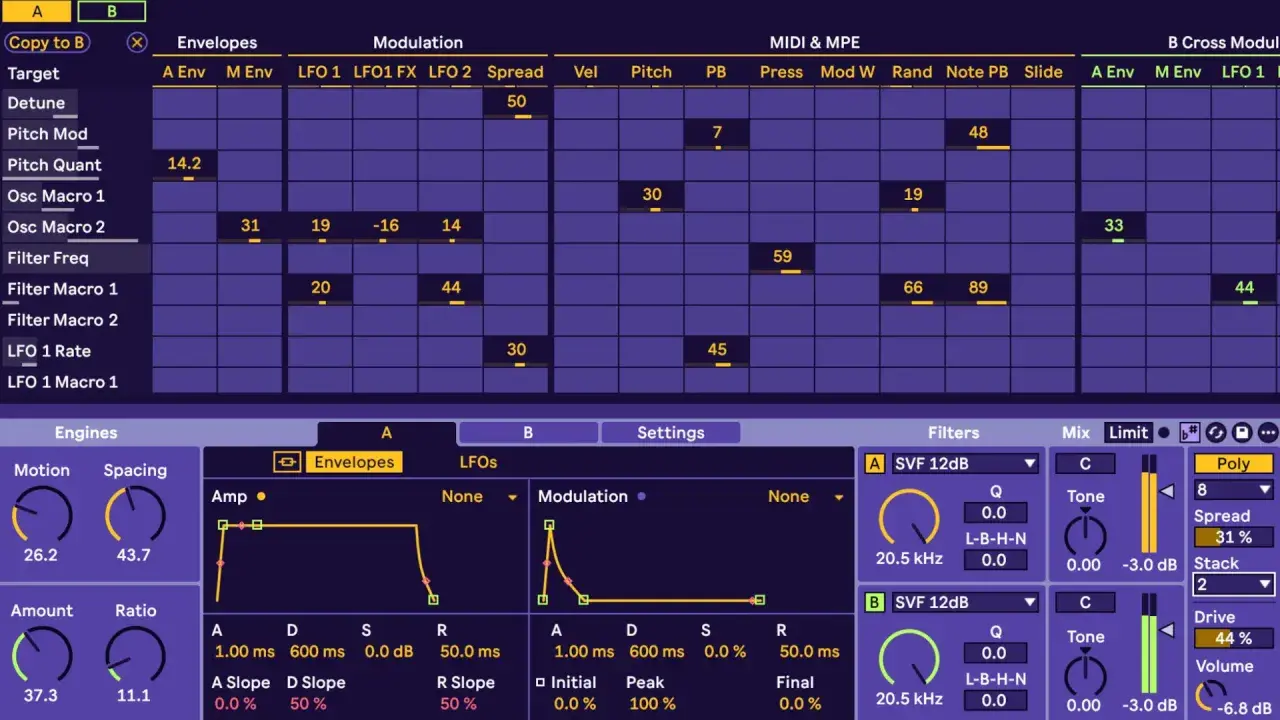The image size is (1280, 720).
Task: Open the voices dropdown showing 8
Action: [x=1233, y=490]
